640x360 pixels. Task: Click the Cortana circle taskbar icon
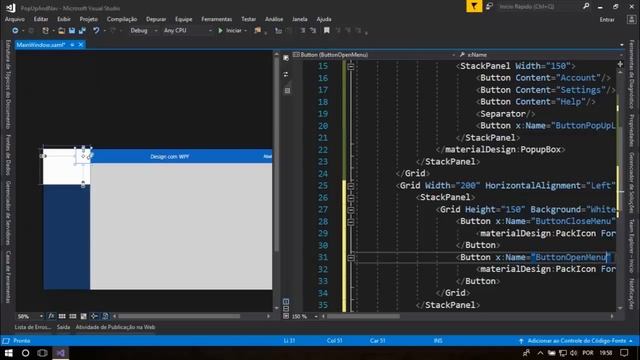coord(25,353)
